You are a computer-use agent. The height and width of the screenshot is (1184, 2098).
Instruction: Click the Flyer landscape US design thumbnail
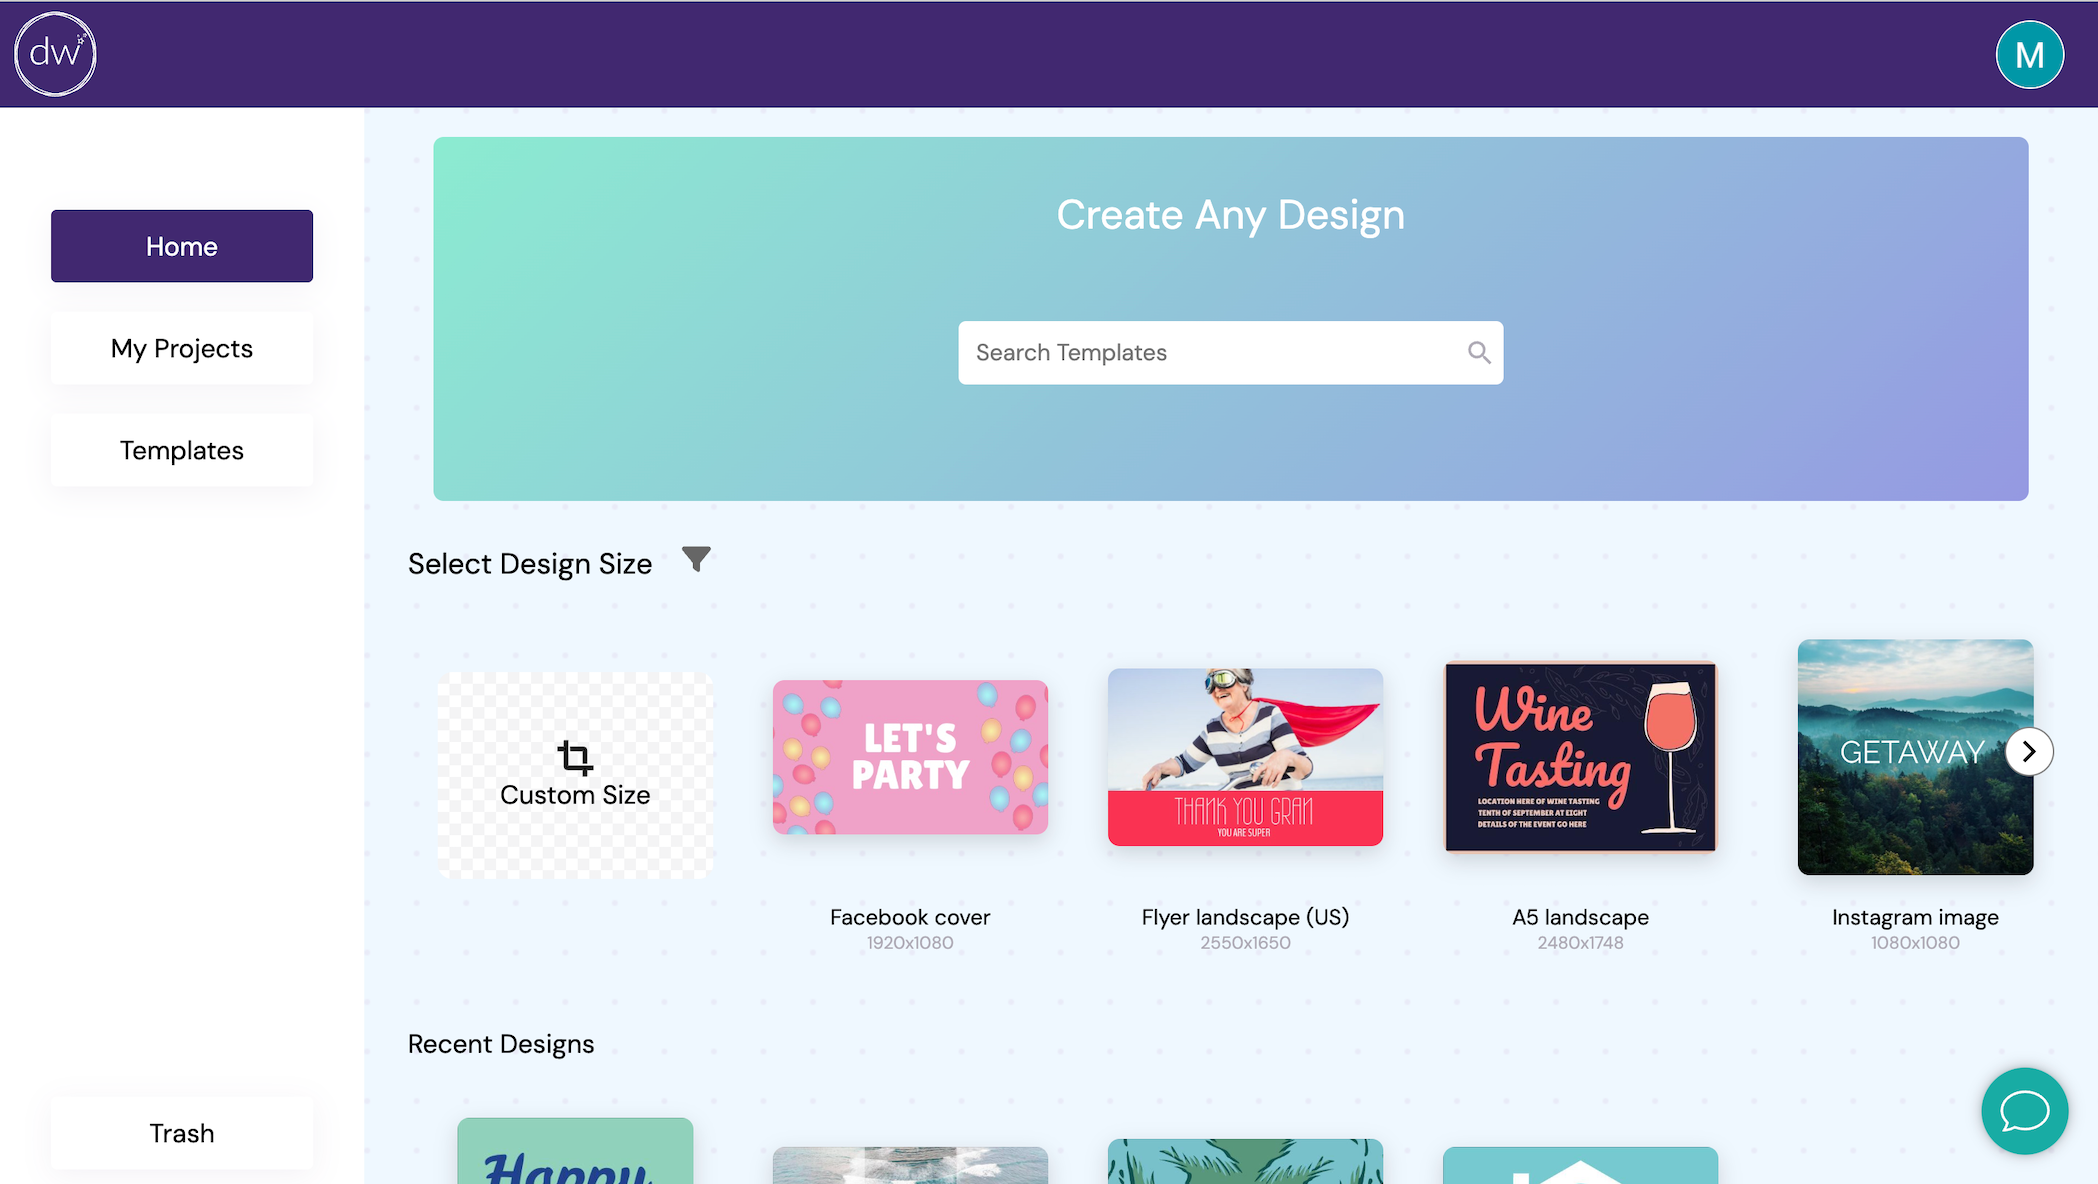[1246, 756]
